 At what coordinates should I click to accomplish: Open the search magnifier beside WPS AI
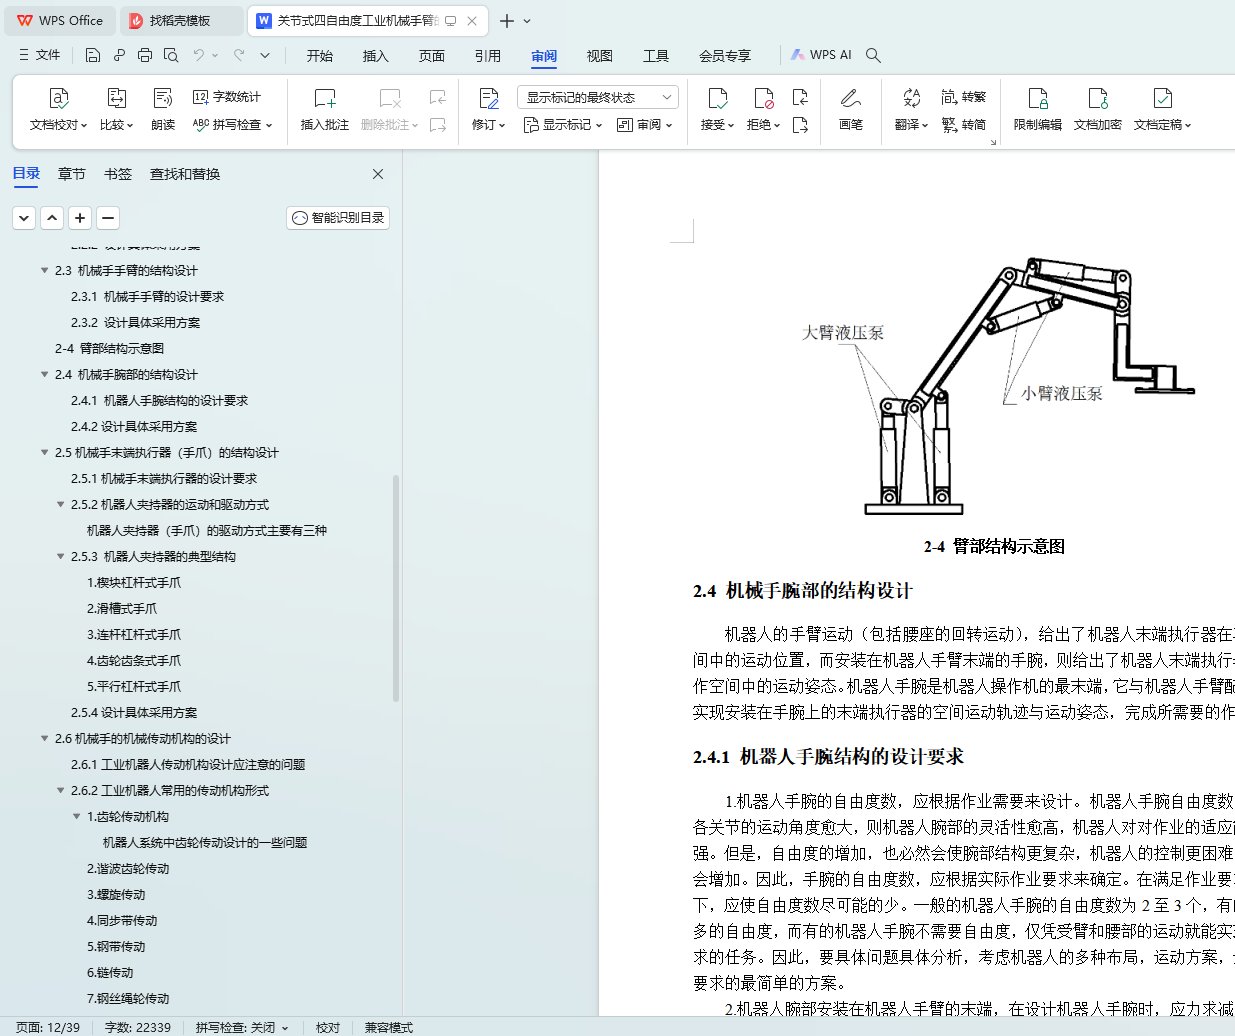tap(873, 55)
